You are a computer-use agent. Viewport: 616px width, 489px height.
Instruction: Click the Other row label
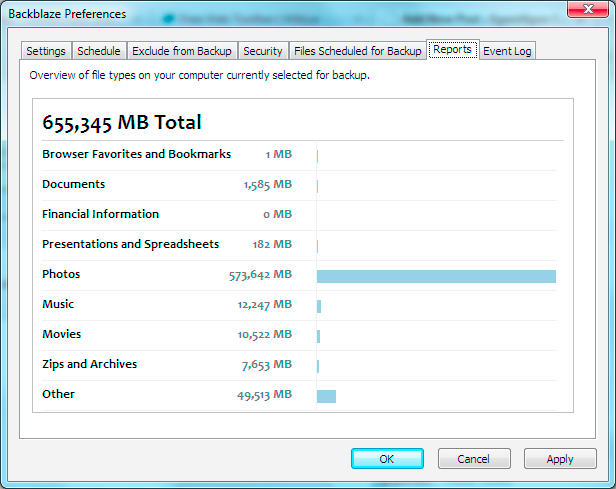(x=58, y=394)
